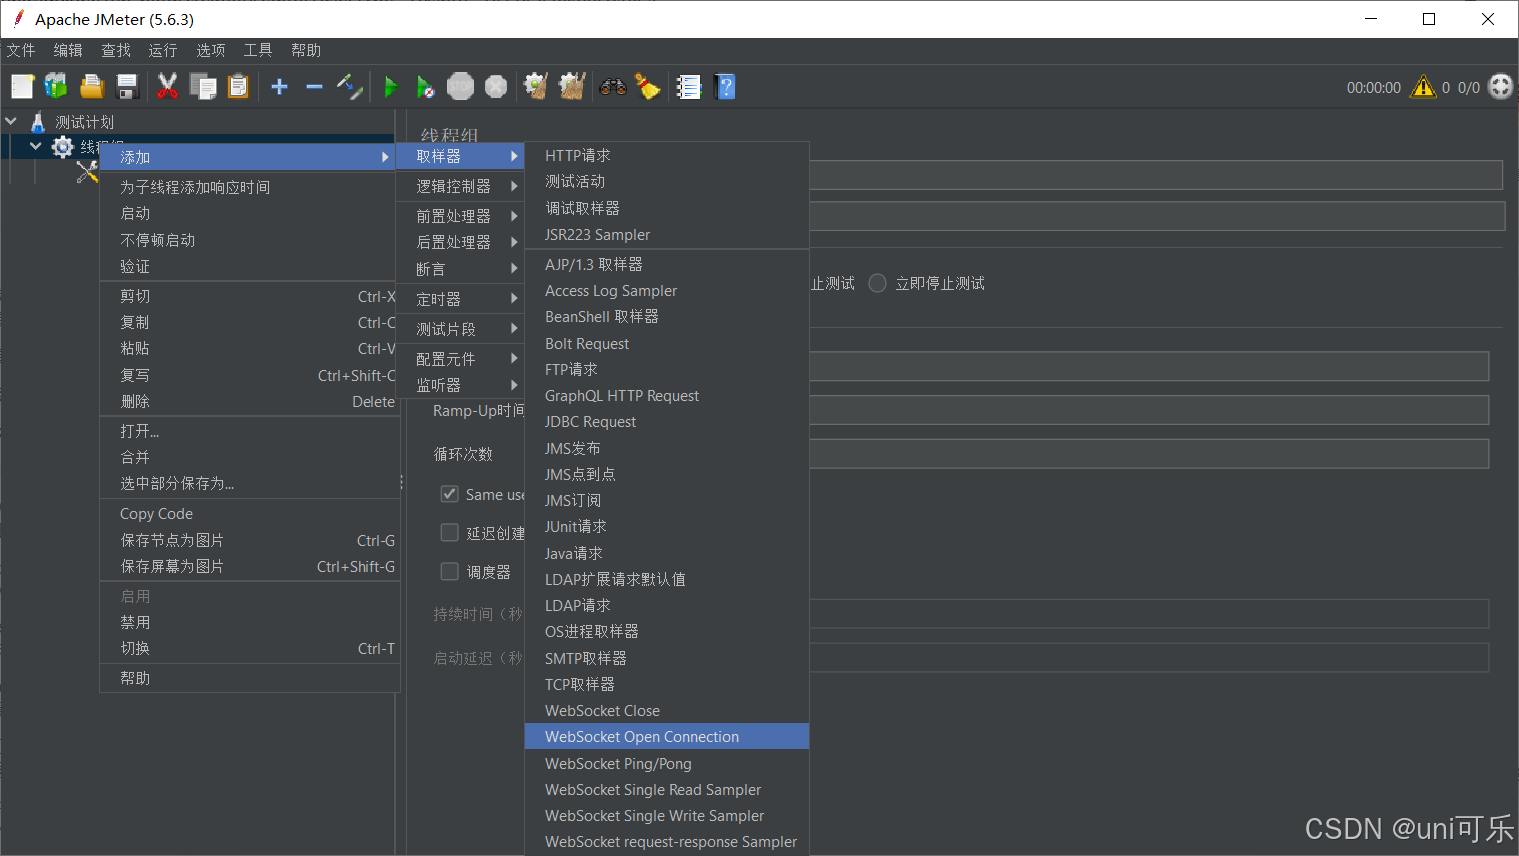The height and width of the screenshot is (856, 1519).
Task: Select the 测试片段 submenu entry
Action: point(461,329)
